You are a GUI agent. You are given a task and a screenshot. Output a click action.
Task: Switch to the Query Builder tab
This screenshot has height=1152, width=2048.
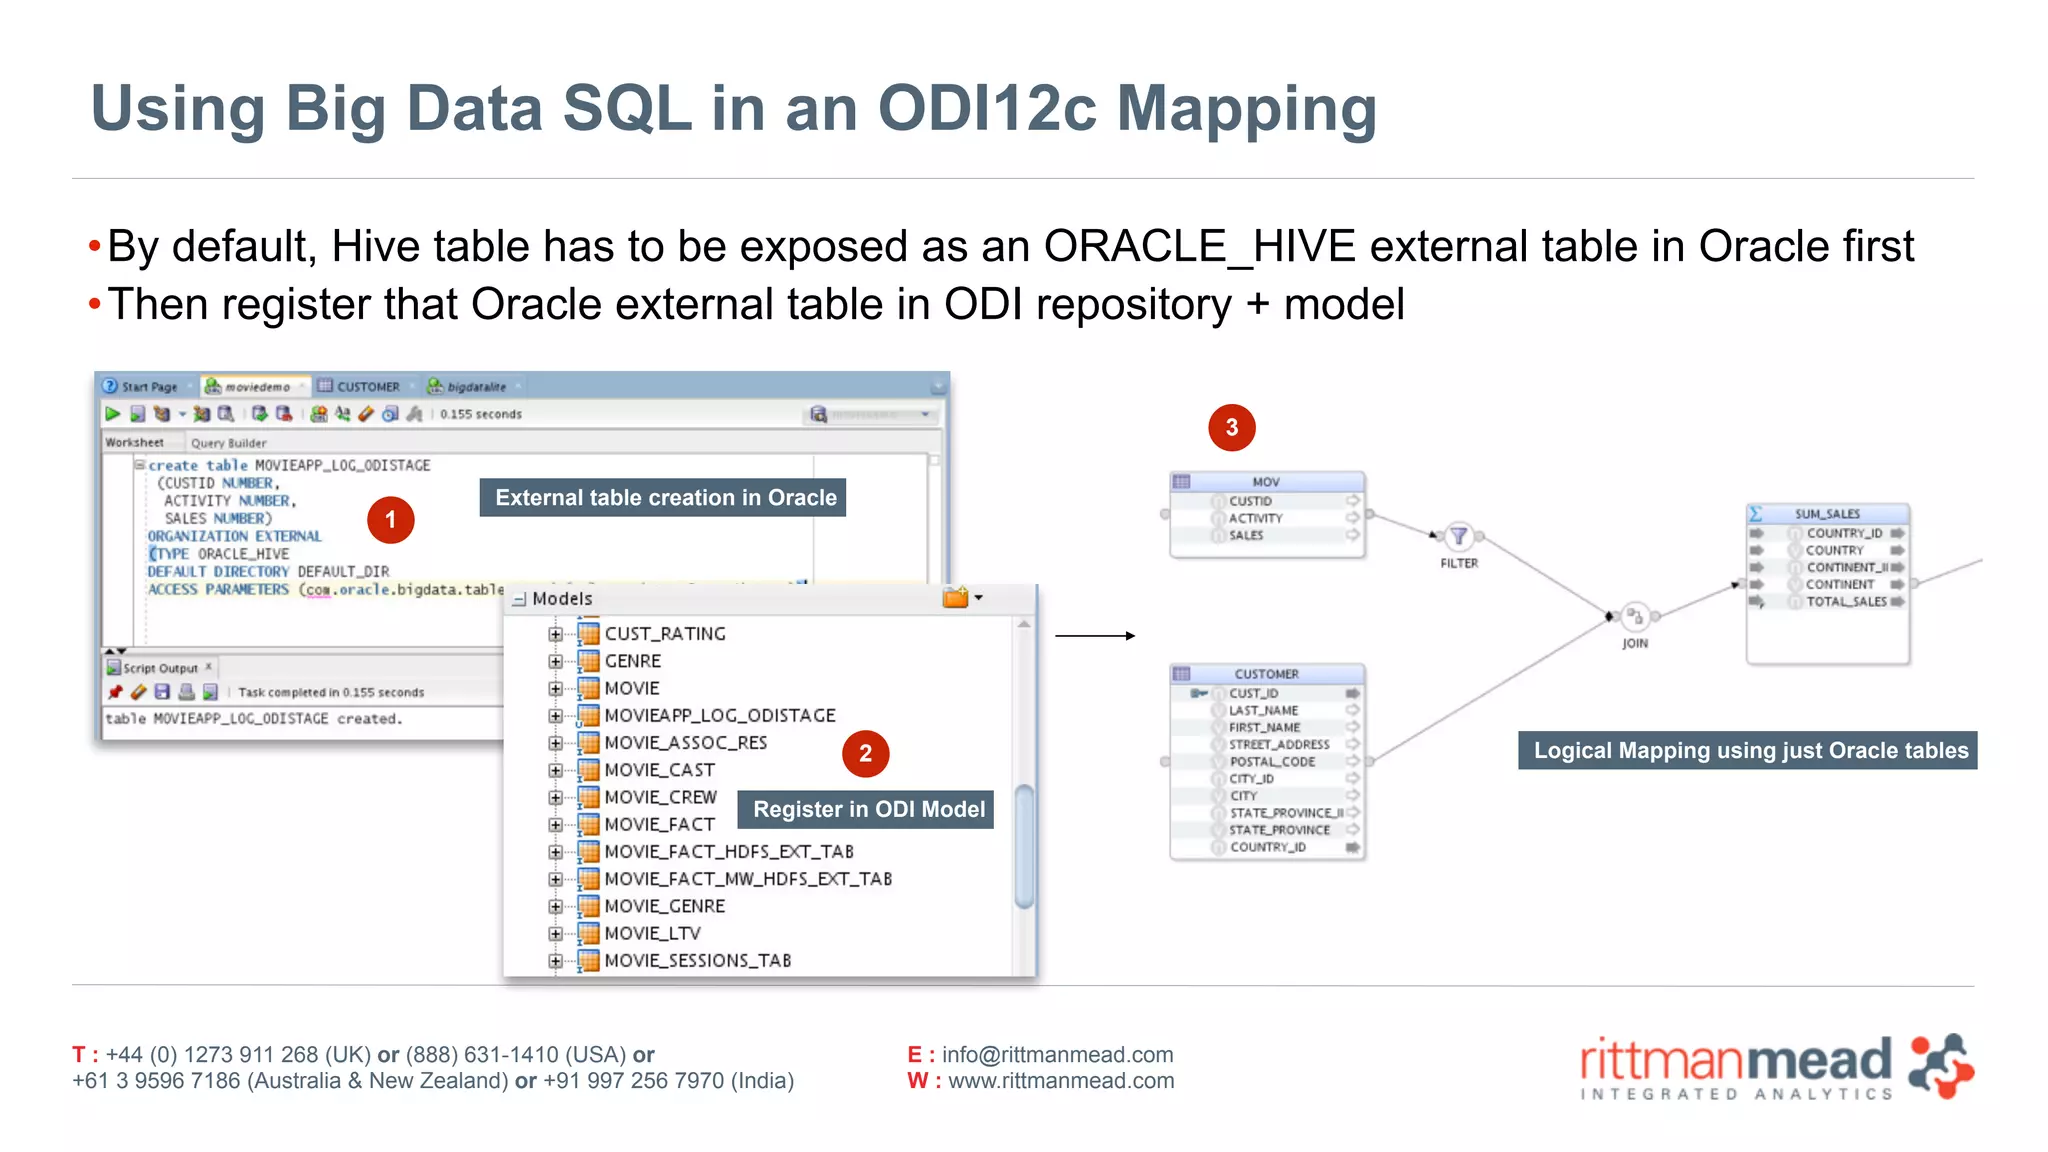click(x=229, y=443)
